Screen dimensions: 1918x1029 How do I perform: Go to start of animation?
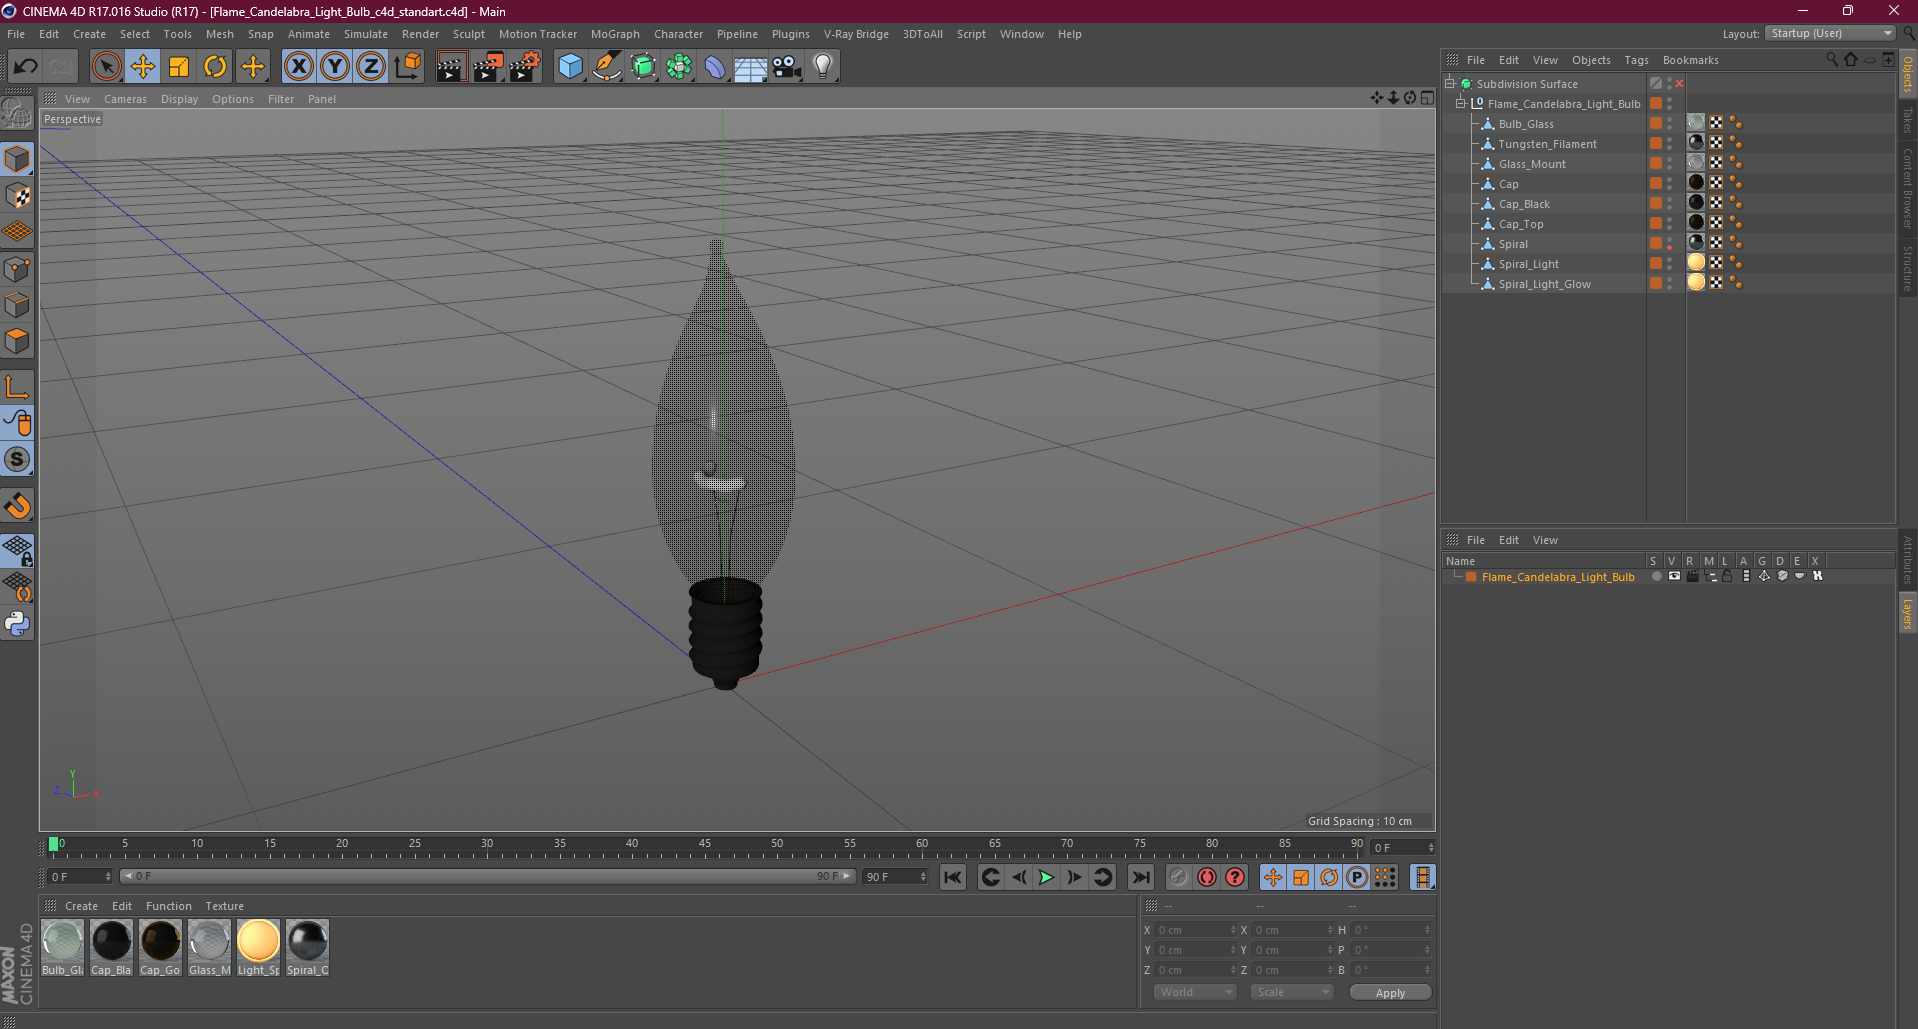coord(953,877)
